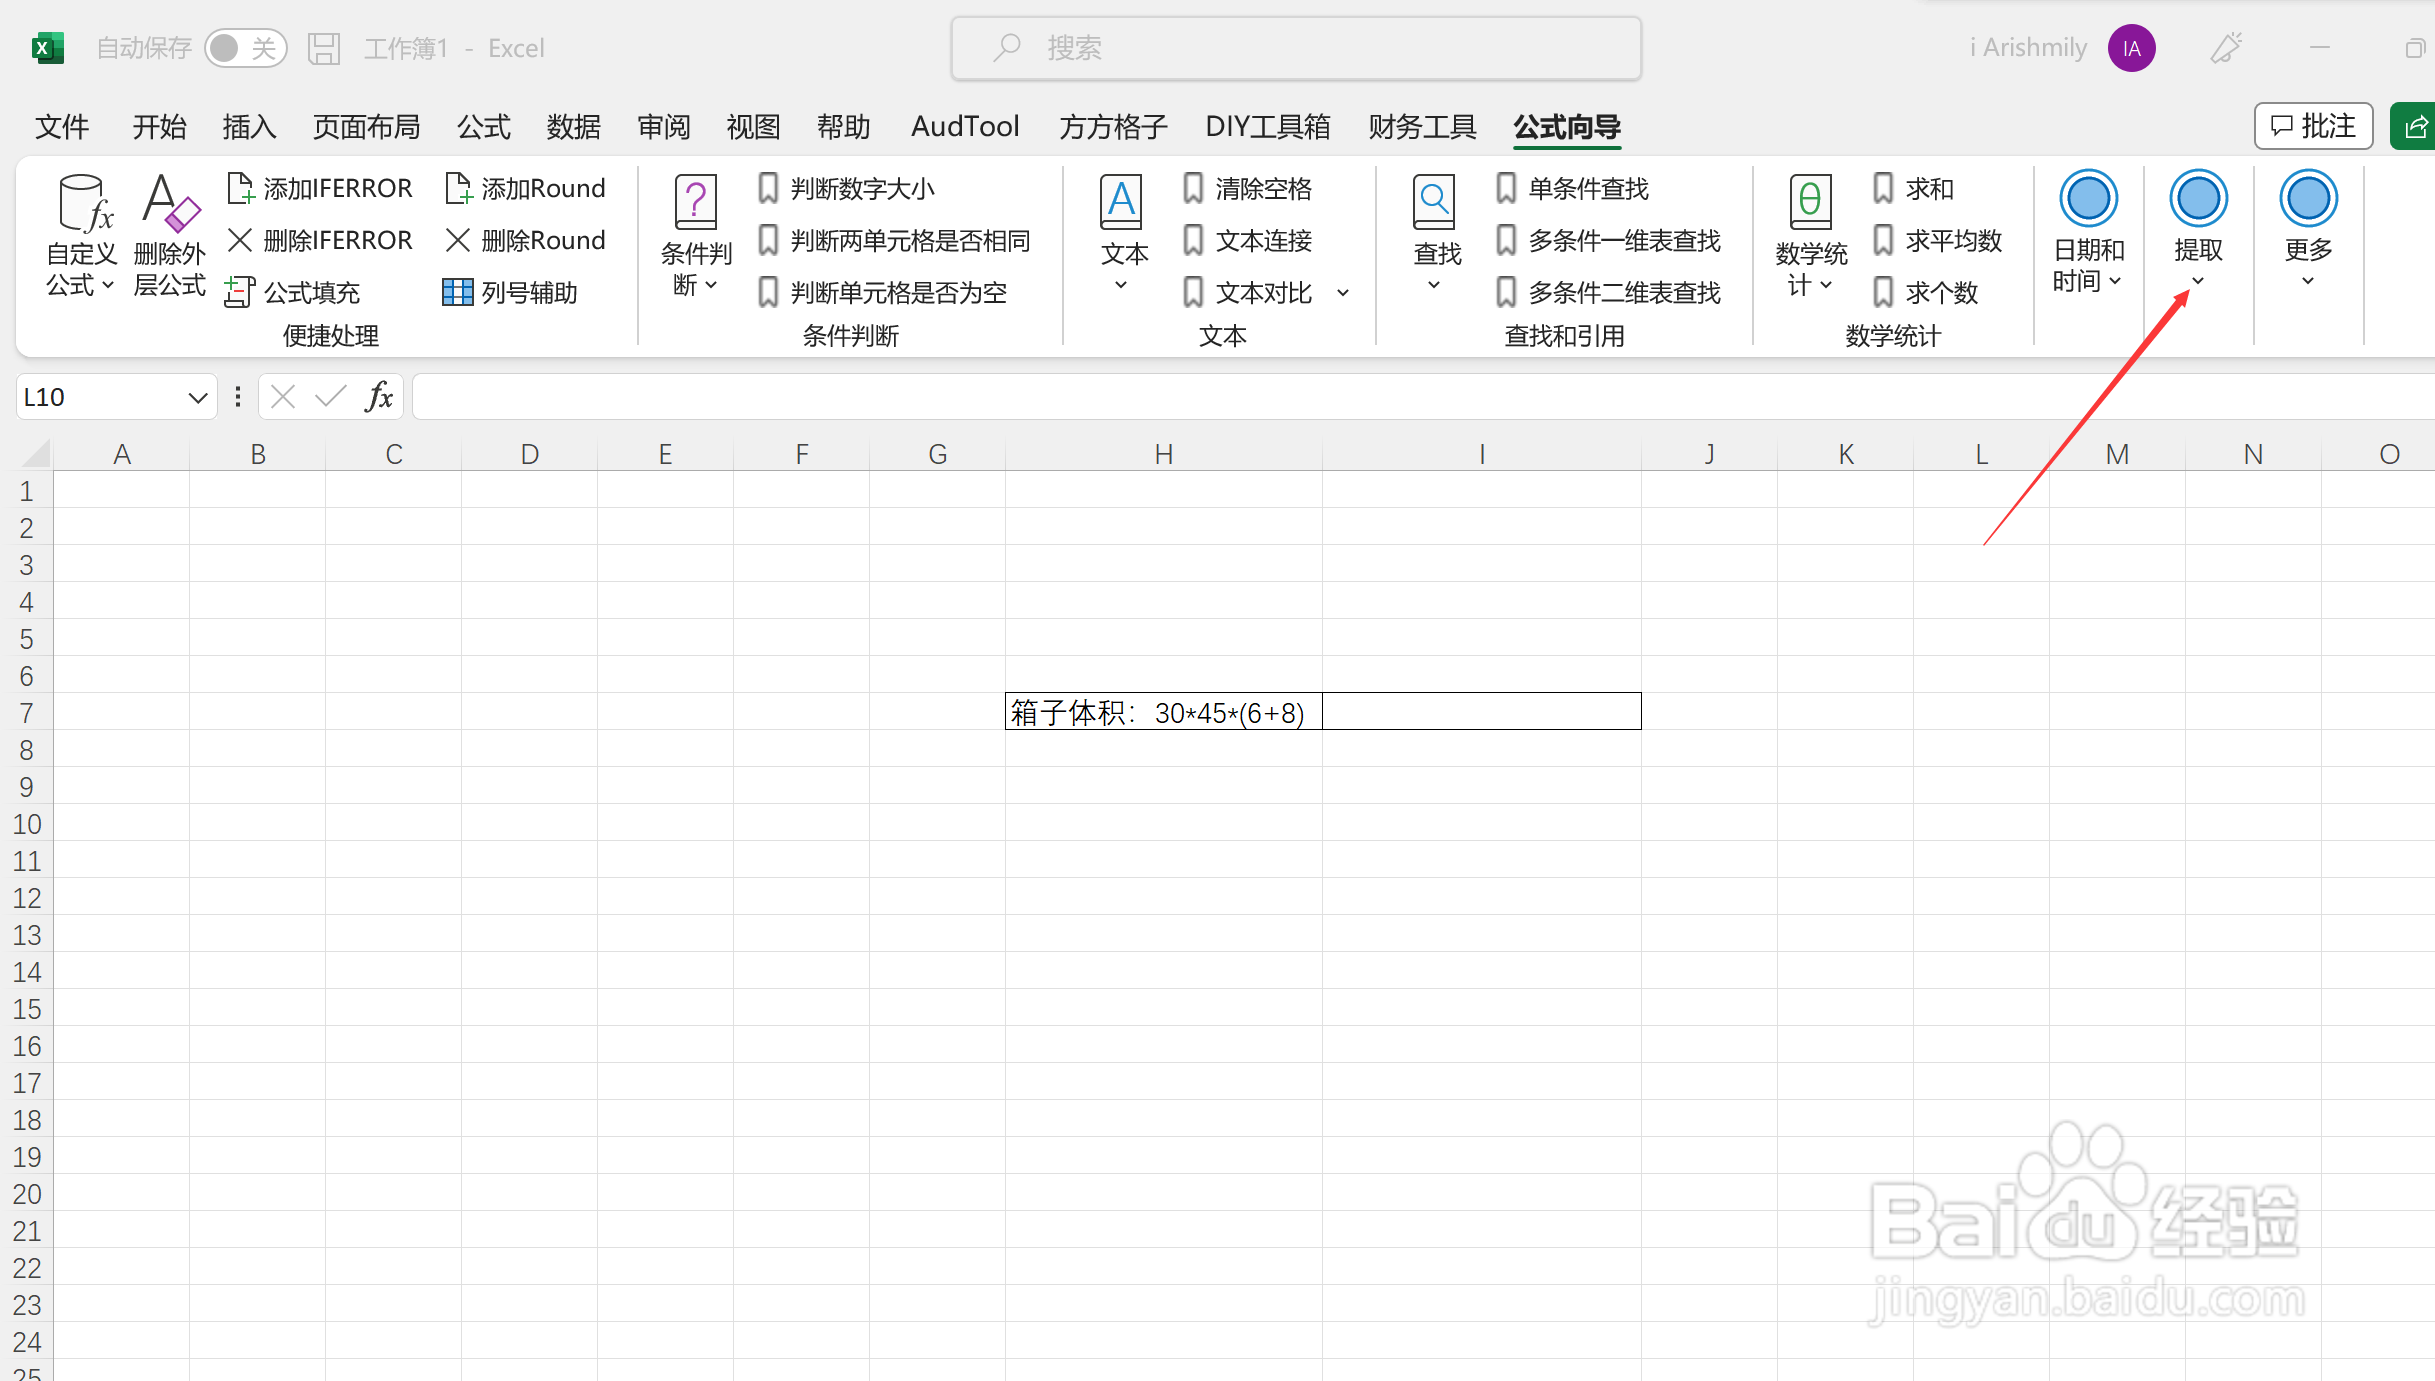Image resolution: width=2435 pixels, height=1381 pixels.
Task: Click the 批注 comments button
Action: tap(2313, 126)
